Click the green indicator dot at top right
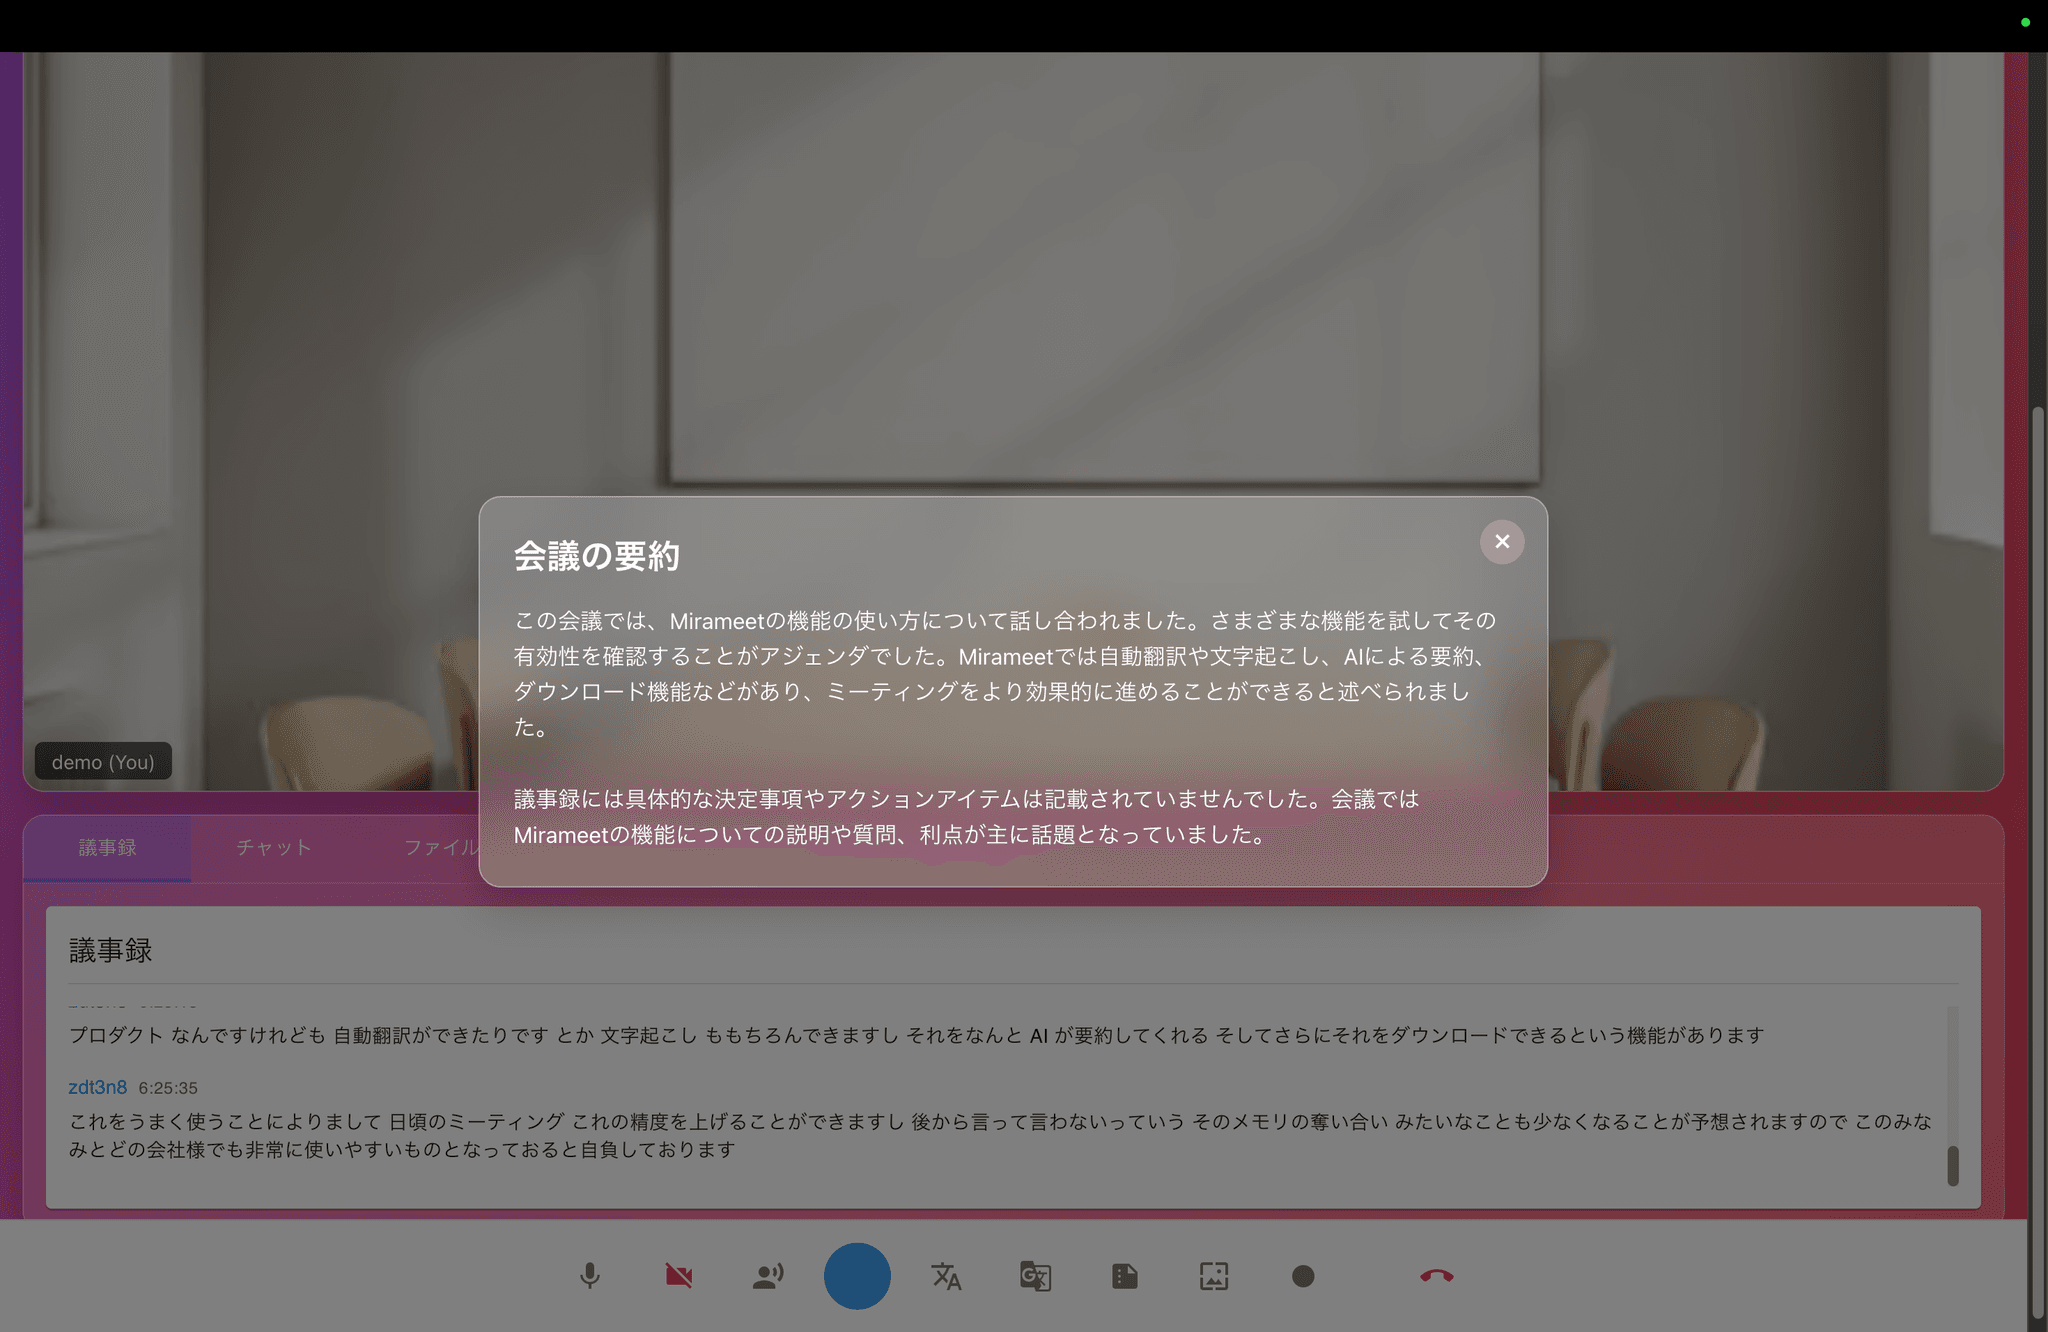2048x1332 pixels. [2025, 22]
